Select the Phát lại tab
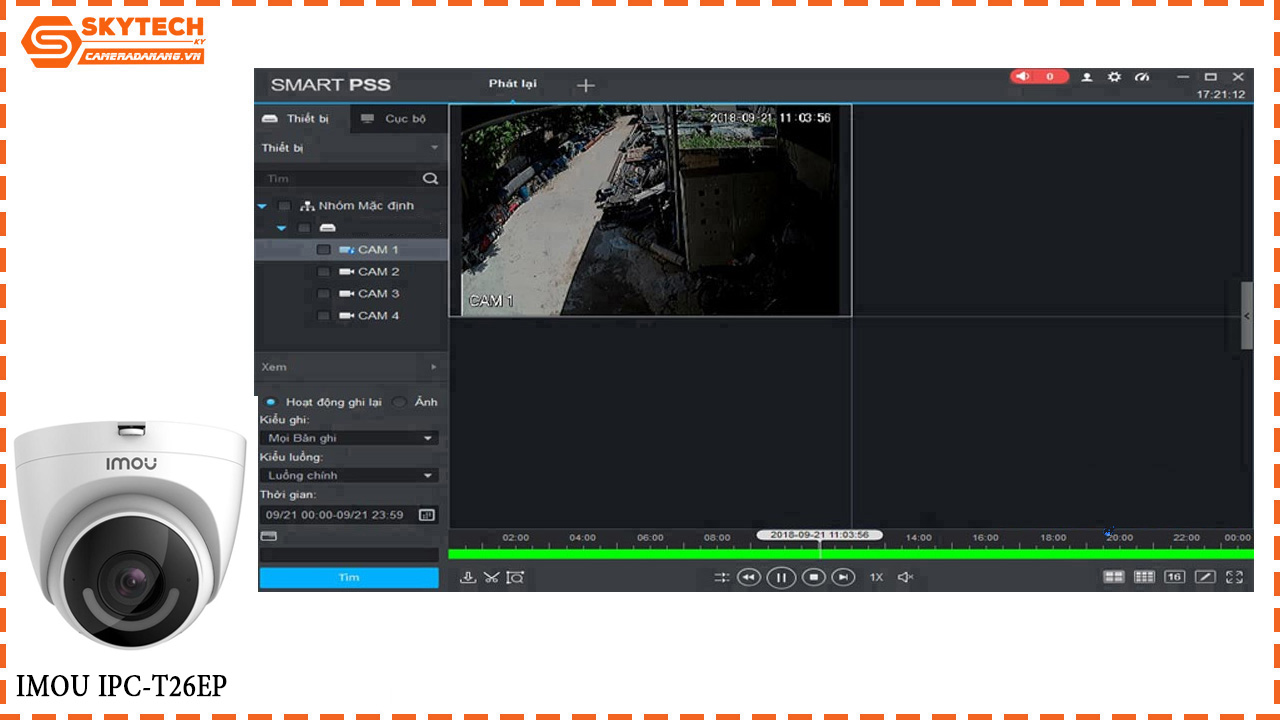 (x=511, y=85)
